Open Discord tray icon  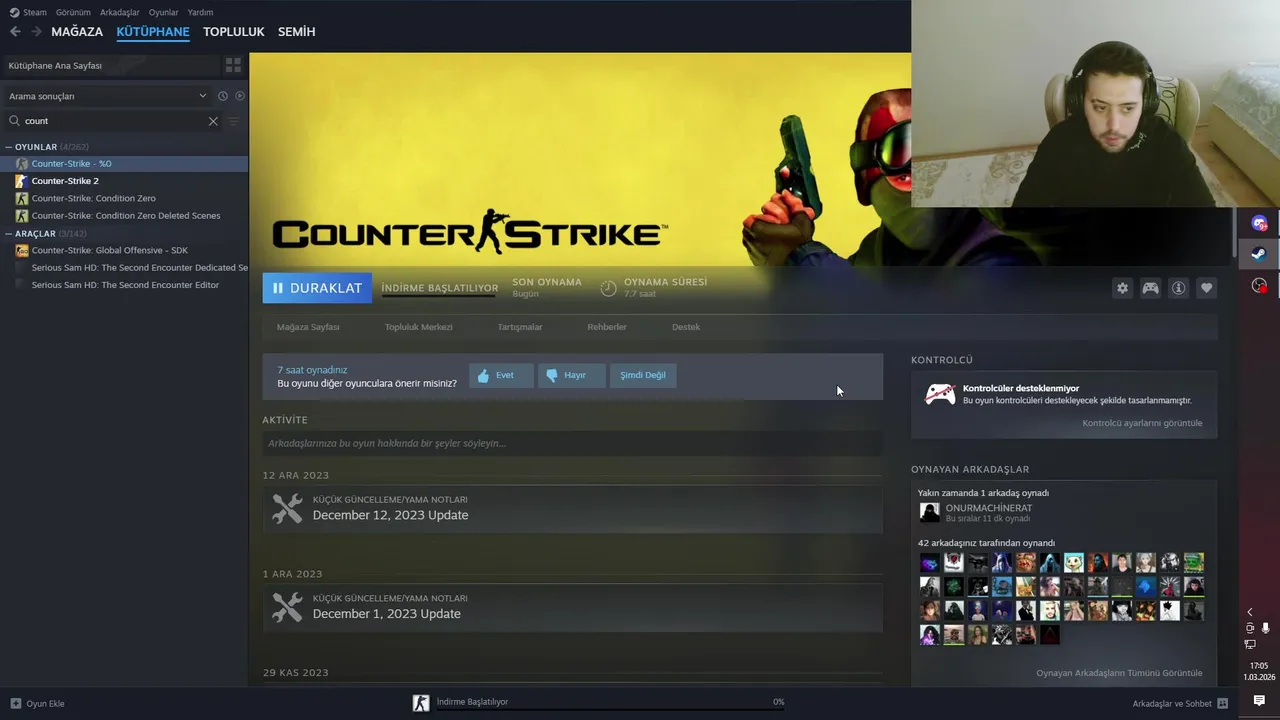point(1259,224)
